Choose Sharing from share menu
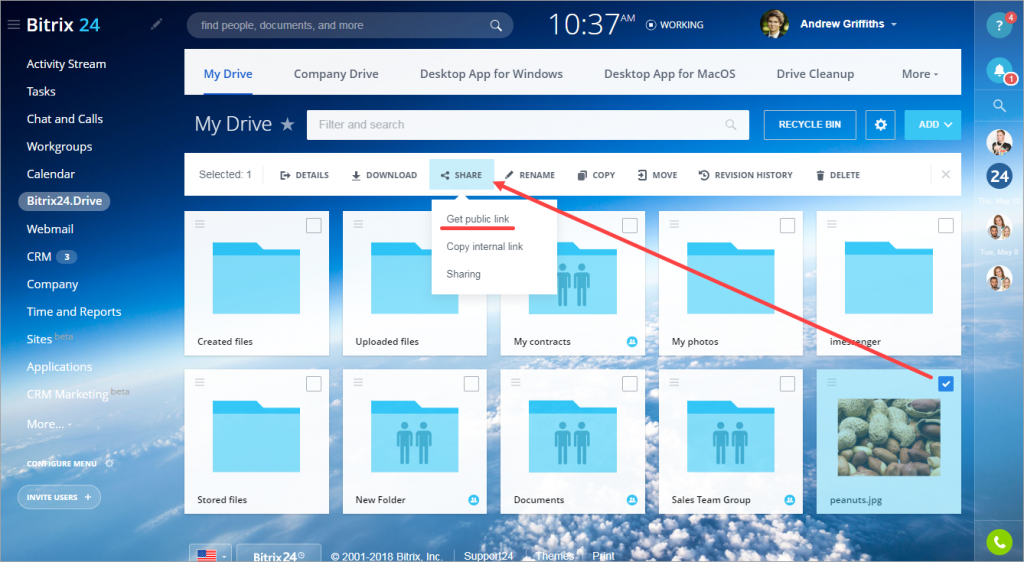Image resolution: width=1024 pixels, height=562 pixels. tap(463, 273)
